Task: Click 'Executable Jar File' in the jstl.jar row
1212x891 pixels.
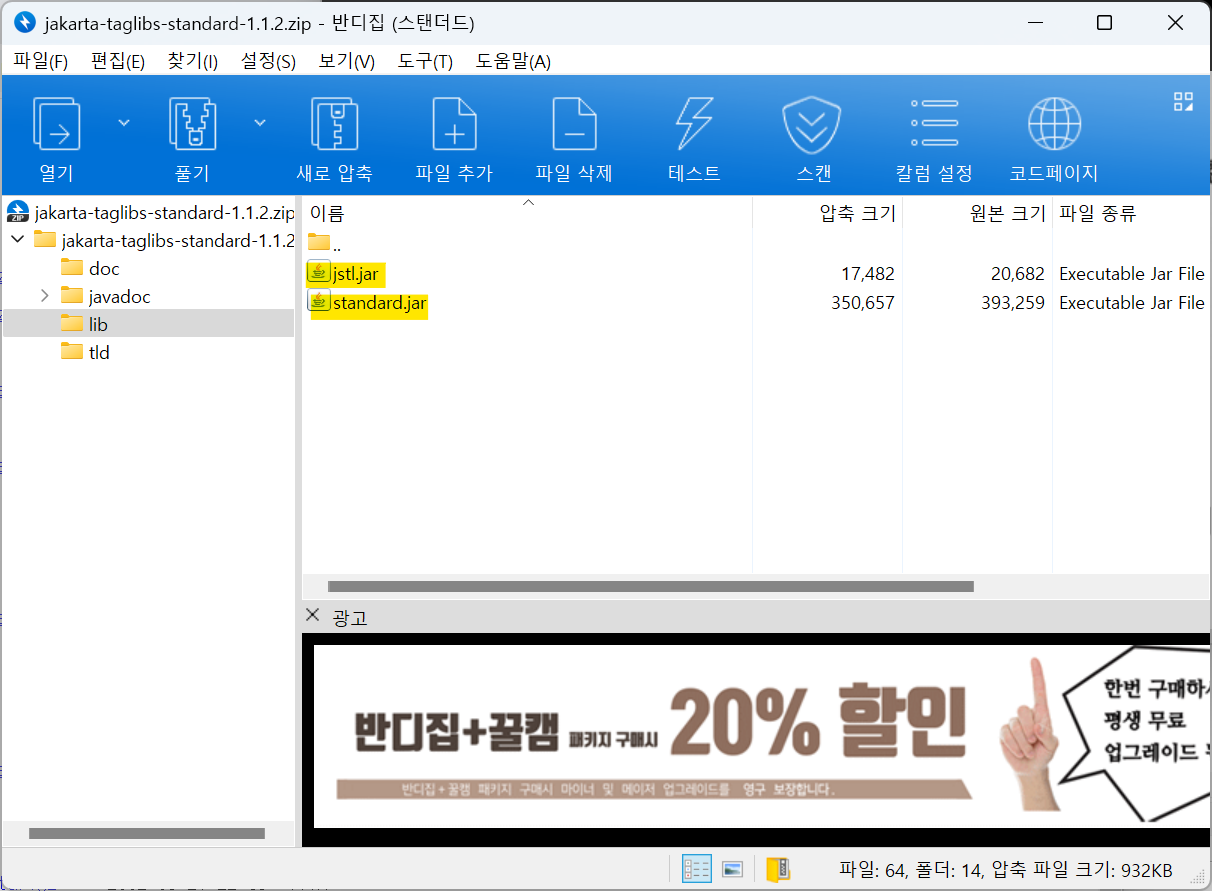Action: point(1132,273)
